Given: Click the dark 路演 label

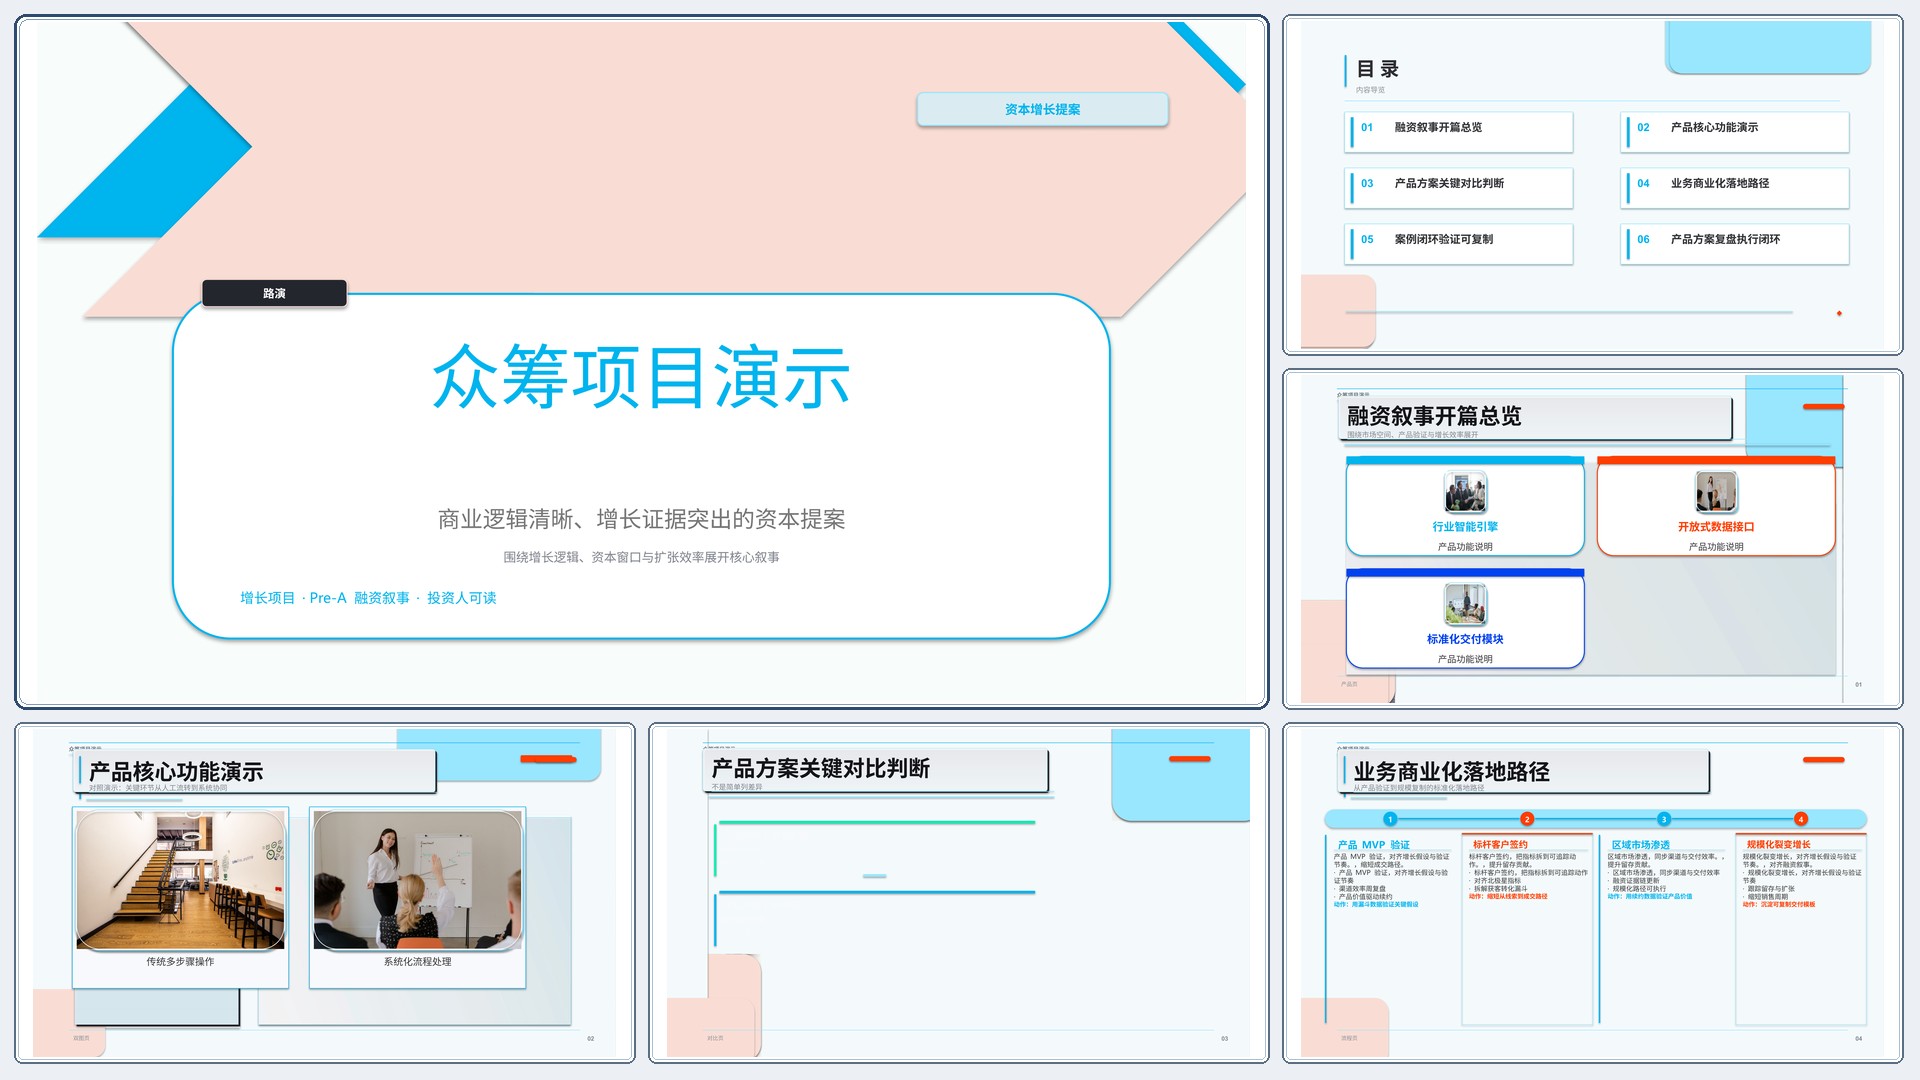Looking at the screenshot, I should point(274,293).
